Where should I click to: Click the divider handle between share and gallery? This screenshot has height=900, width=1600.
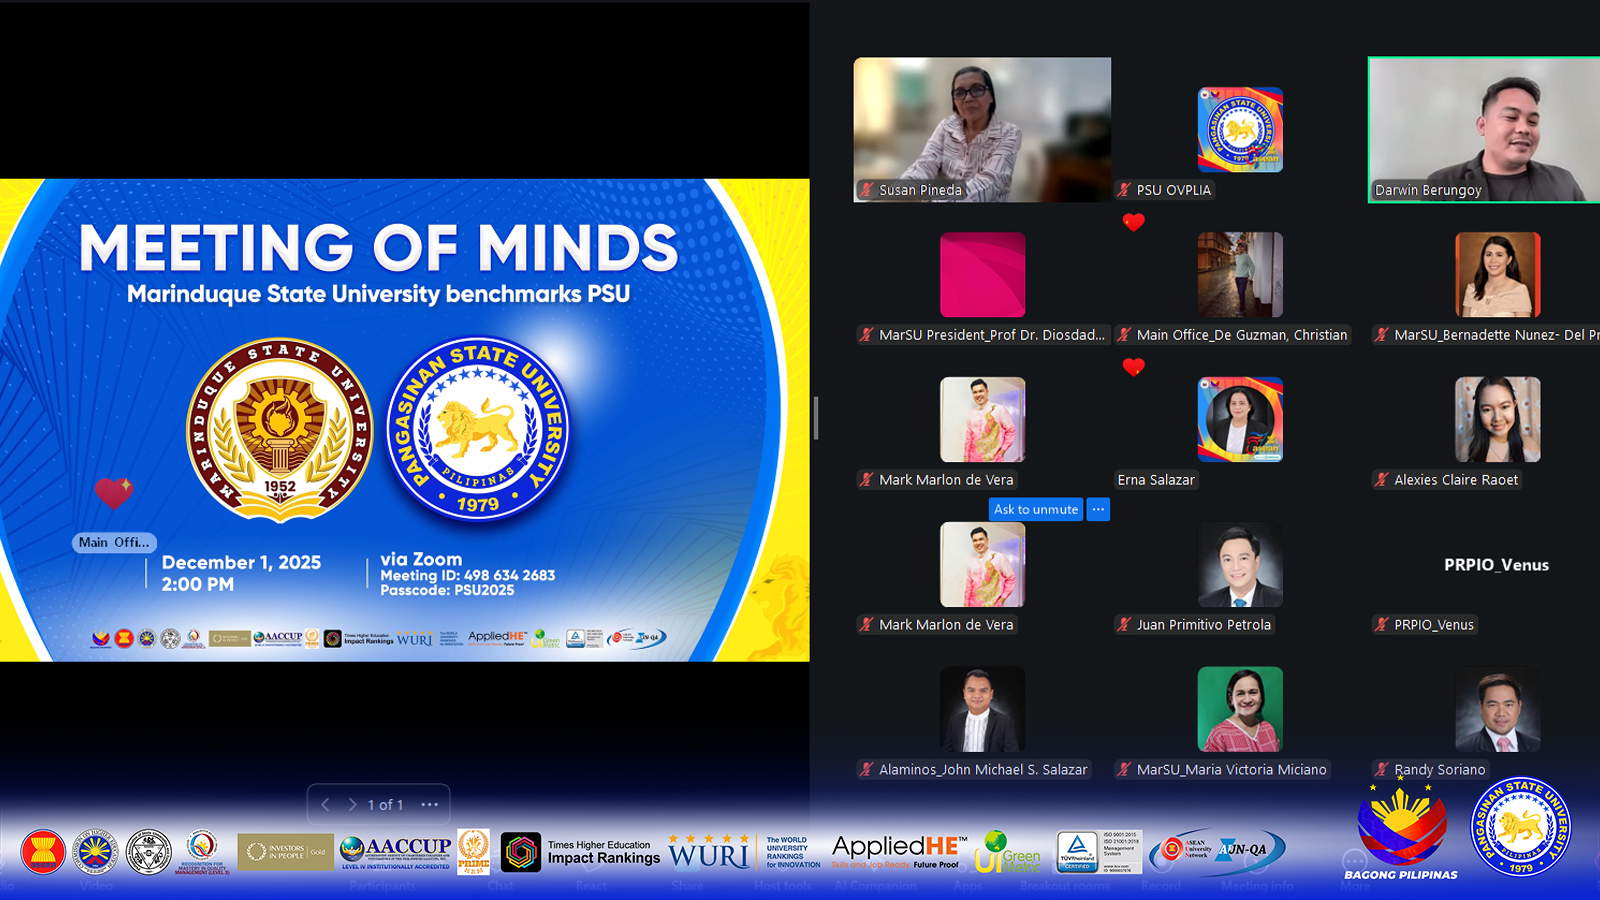coord(816,418)
